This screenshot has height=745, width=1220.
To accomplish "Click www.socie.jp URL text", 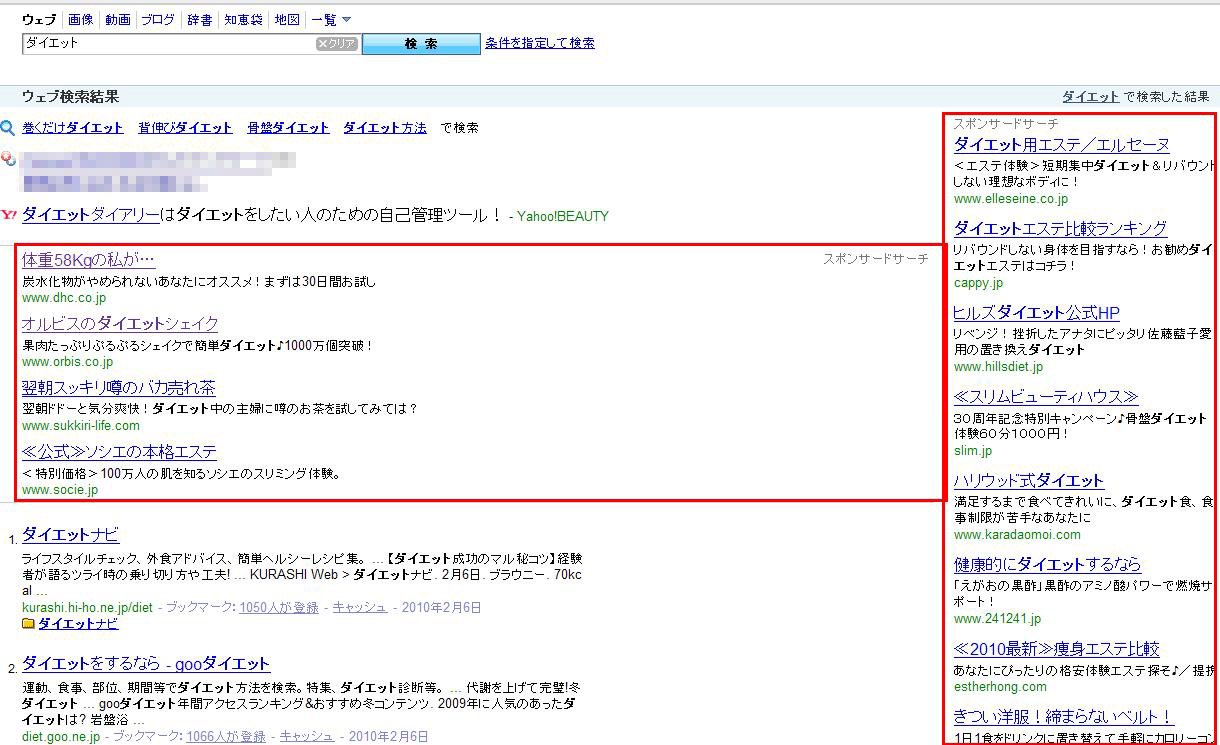I will pos(60,490).
